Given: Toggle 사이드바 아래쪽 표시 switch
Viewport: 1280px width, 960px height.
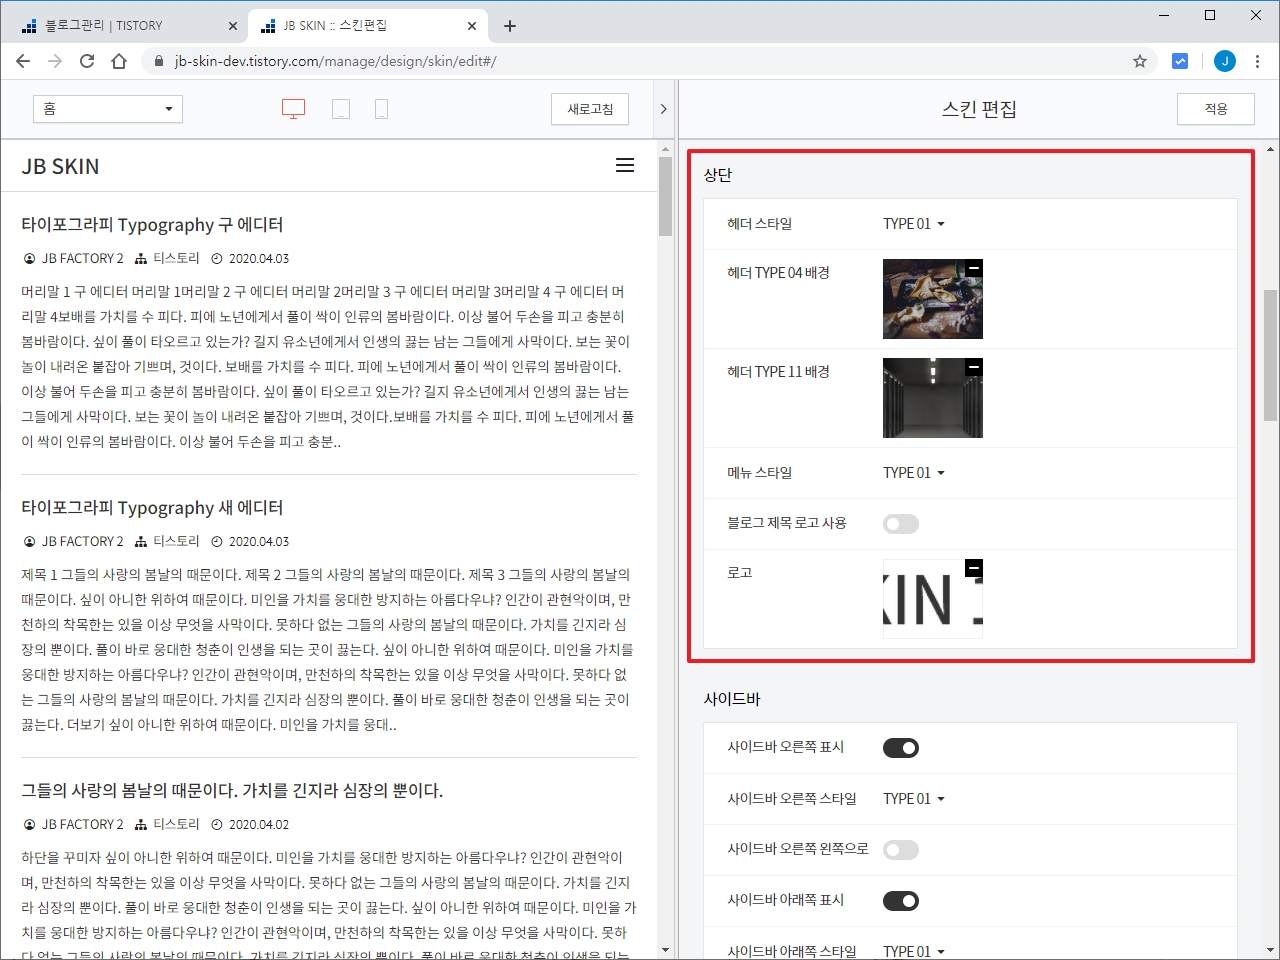Looking at the screenshot, I should point(901,901).
